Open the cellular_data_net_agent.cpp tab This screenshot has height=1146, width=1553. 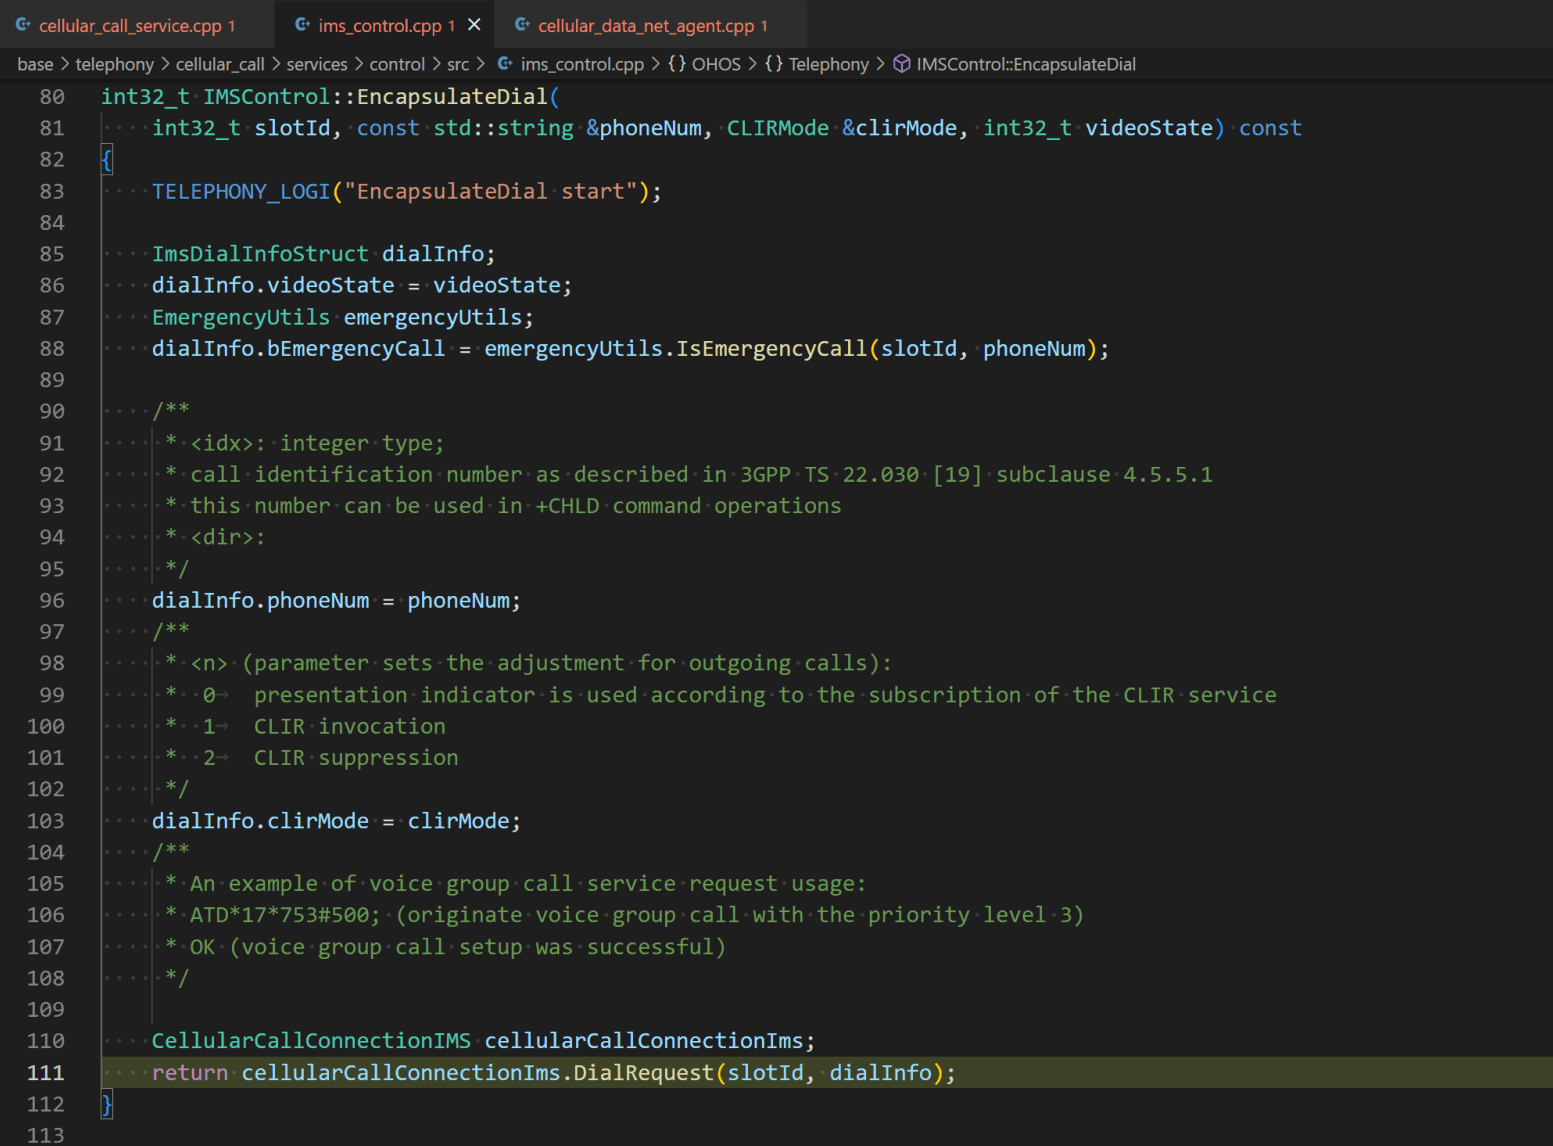[652, 25]
